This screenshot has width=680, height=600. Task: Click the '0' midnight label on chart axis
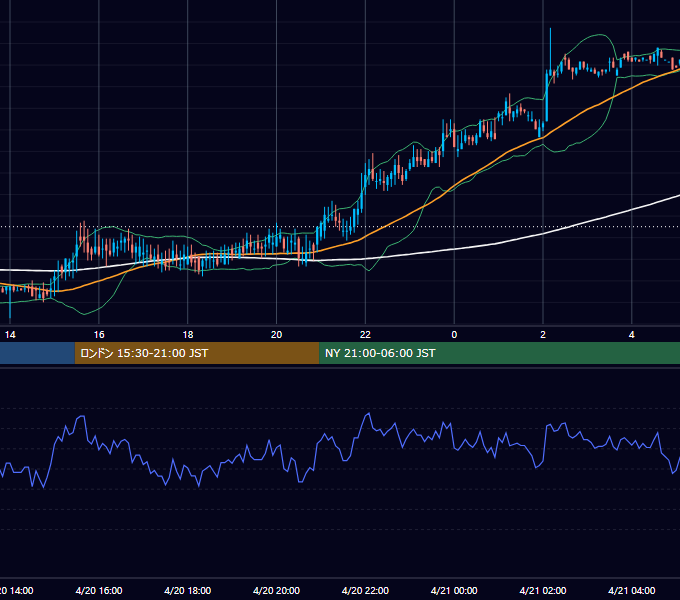pos(454,335)
